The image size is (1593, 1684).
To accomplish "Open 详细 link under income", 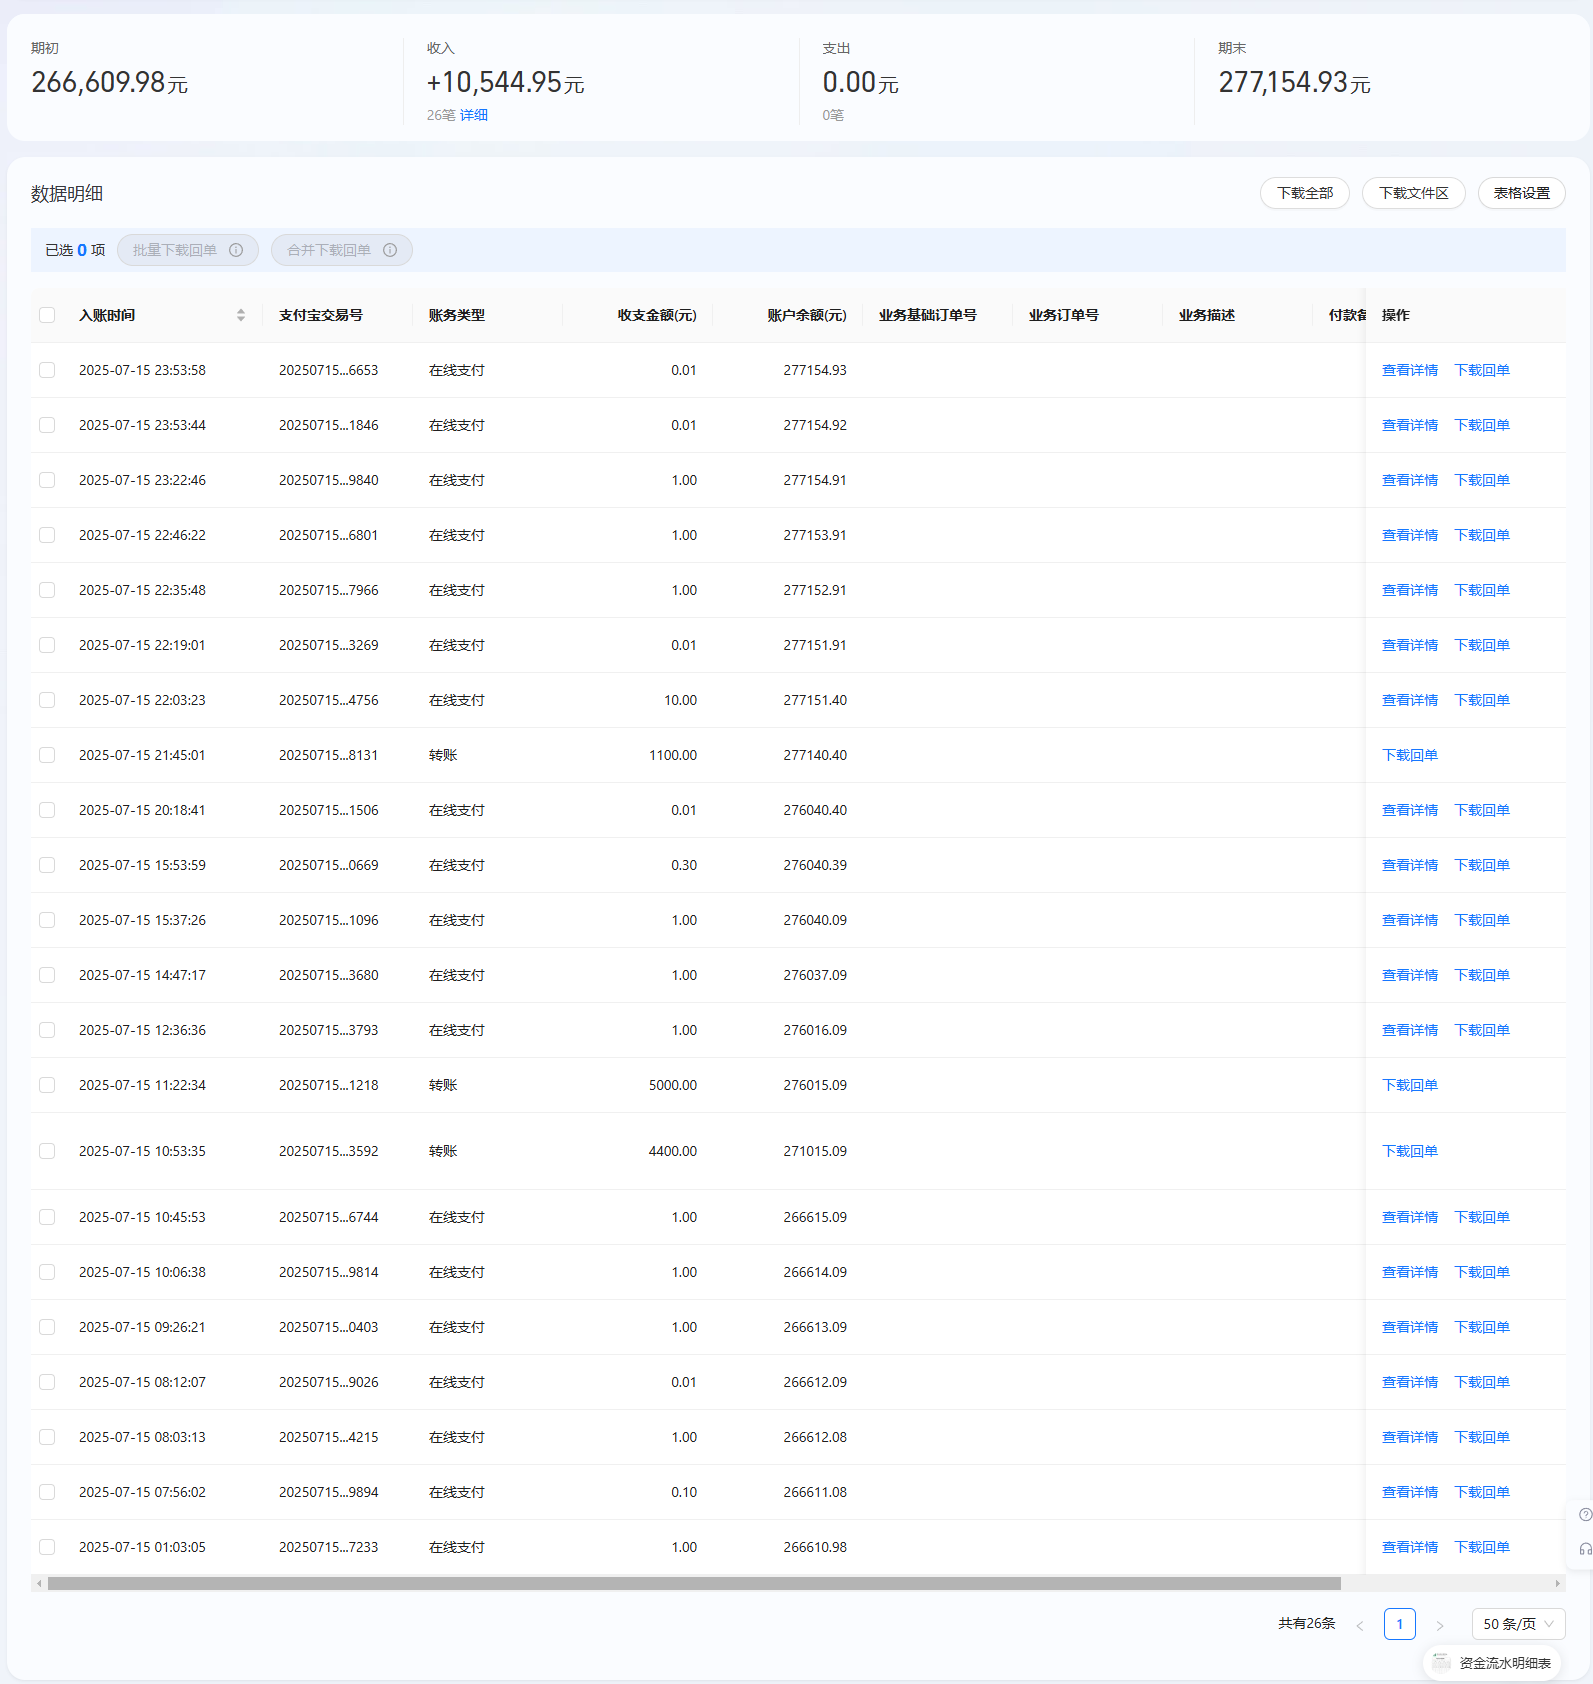I will [x=473, y=115].
